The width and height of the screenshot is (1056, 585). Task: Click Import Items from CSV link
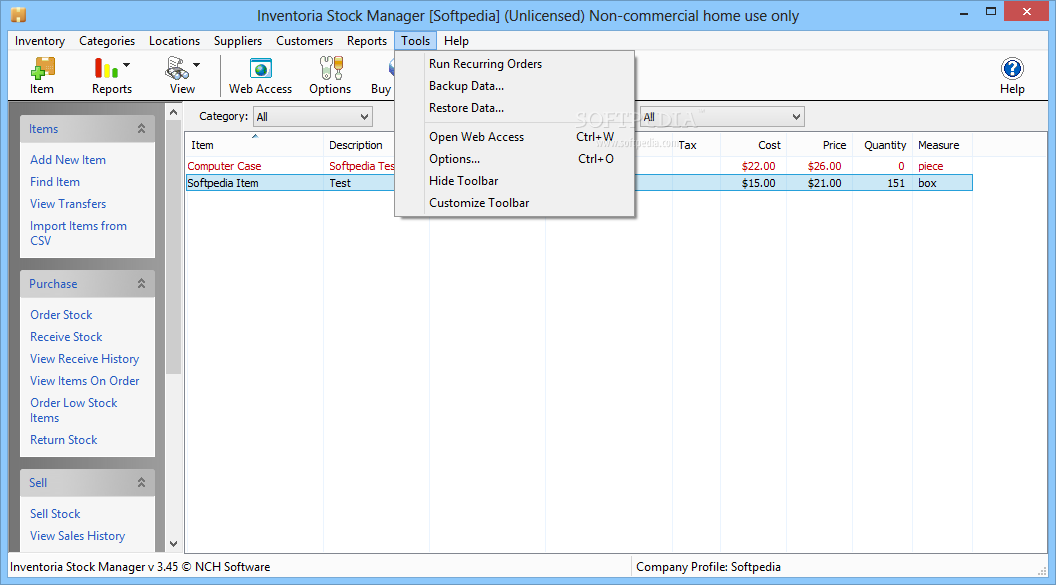point(78,233)
